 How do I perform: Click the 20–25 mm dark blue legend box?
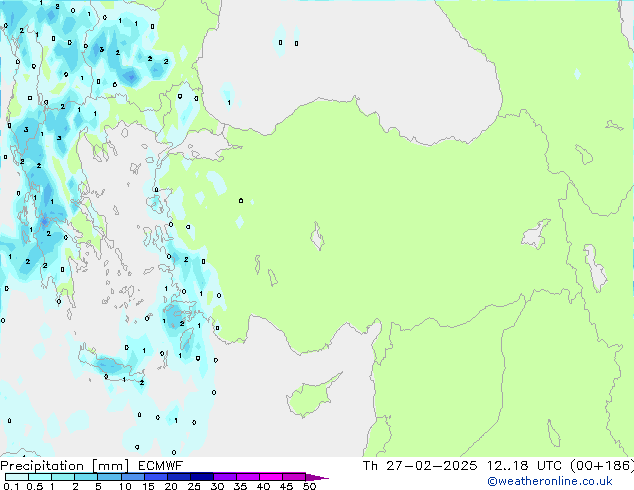pos(178,477)
